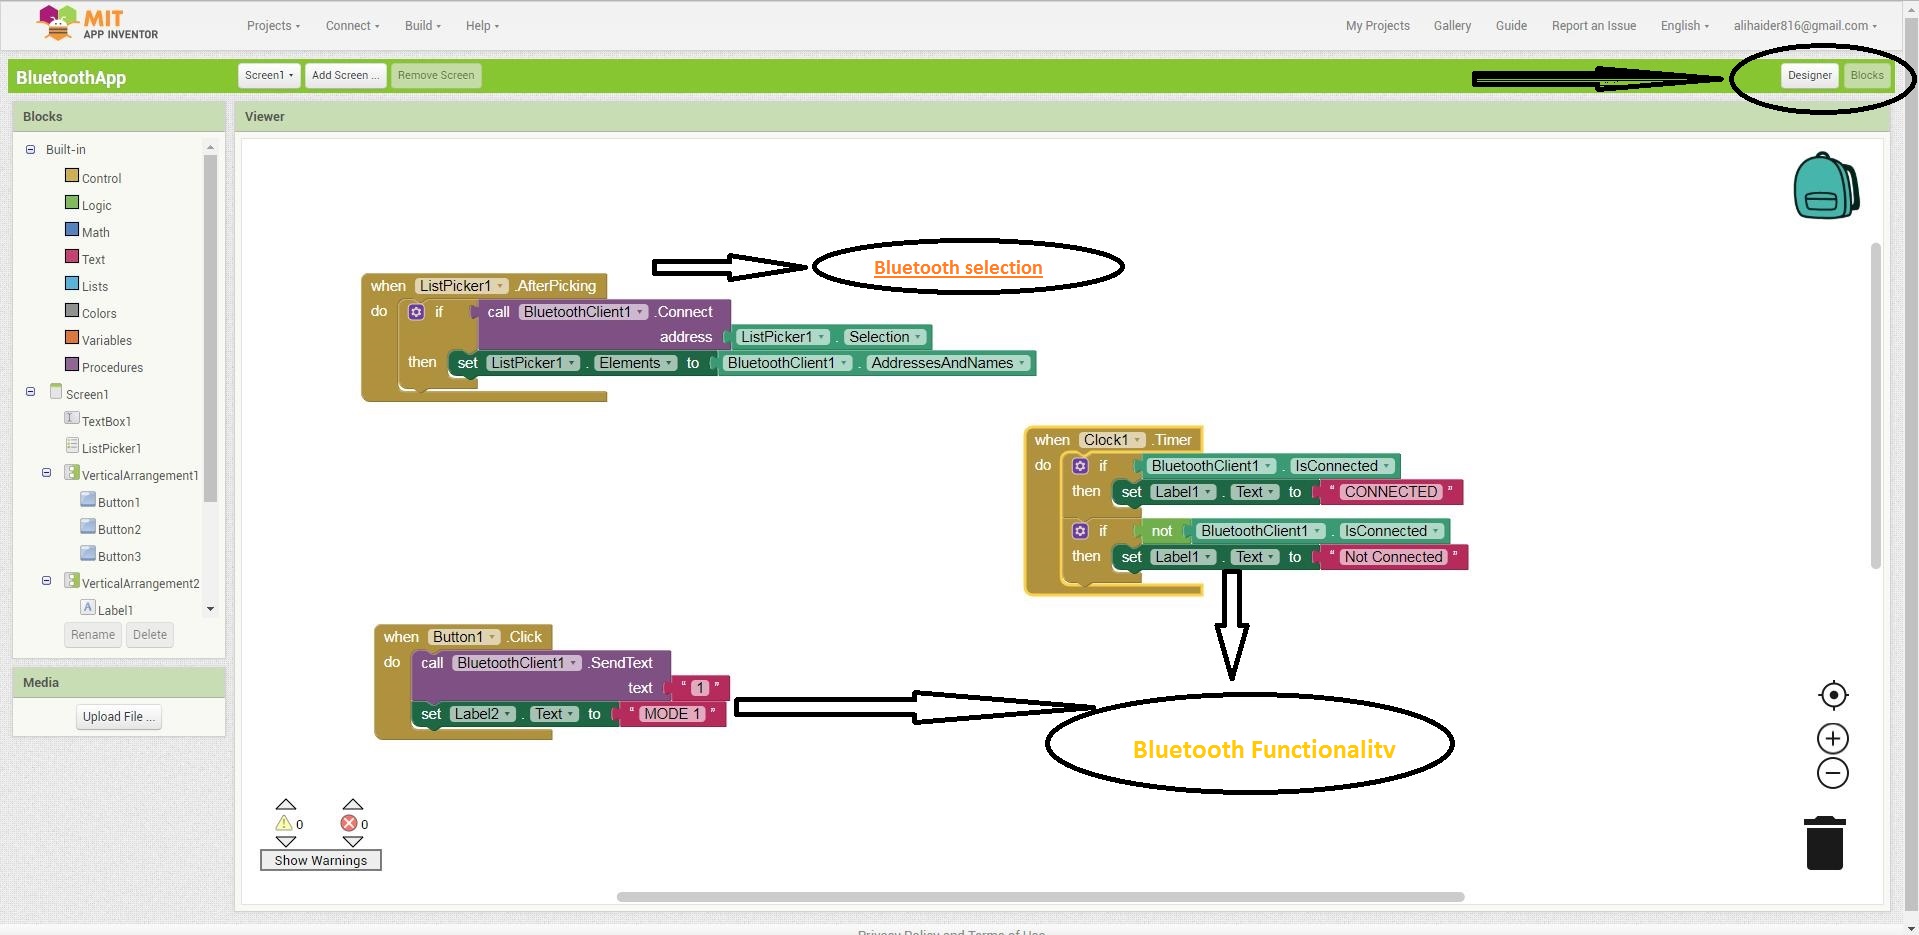Zoom out with the minus icon
This screenshot has width=1919, height=935.
(1833, 773)
